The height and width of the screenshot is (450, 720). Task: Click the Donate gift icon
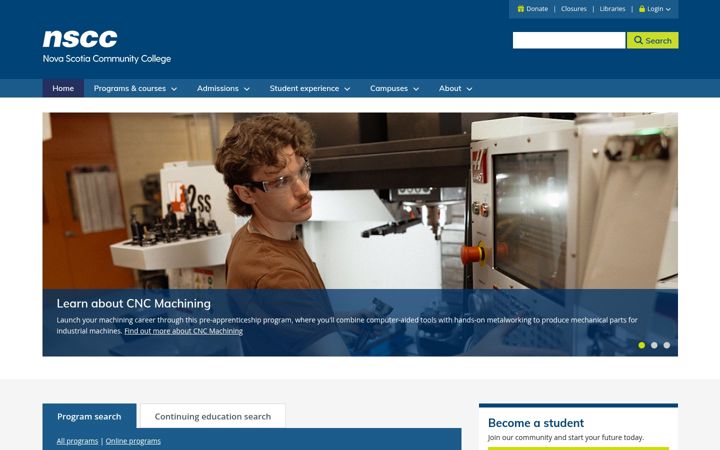click(x=521, y=9)
